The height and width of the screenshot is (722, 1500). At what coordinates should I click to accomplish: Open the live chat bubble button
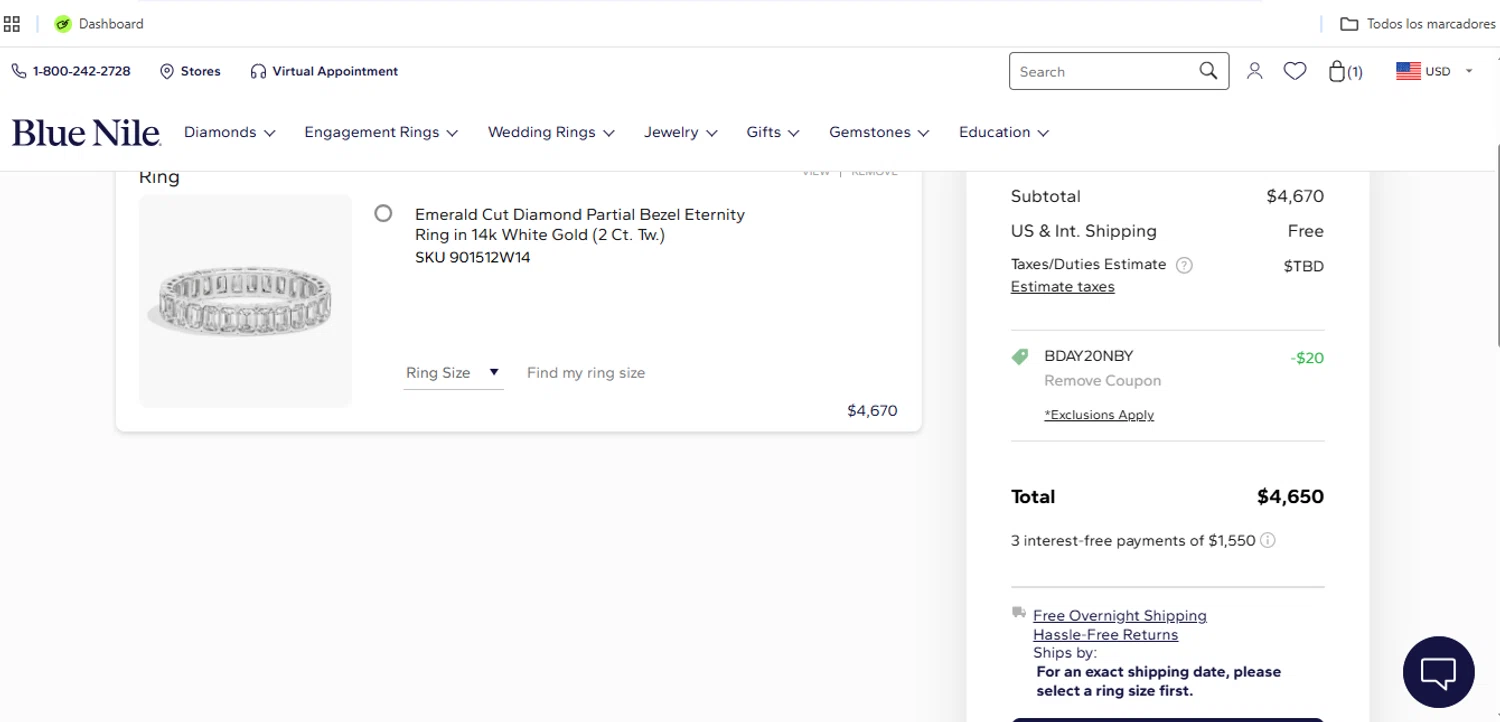point(1438,672)
